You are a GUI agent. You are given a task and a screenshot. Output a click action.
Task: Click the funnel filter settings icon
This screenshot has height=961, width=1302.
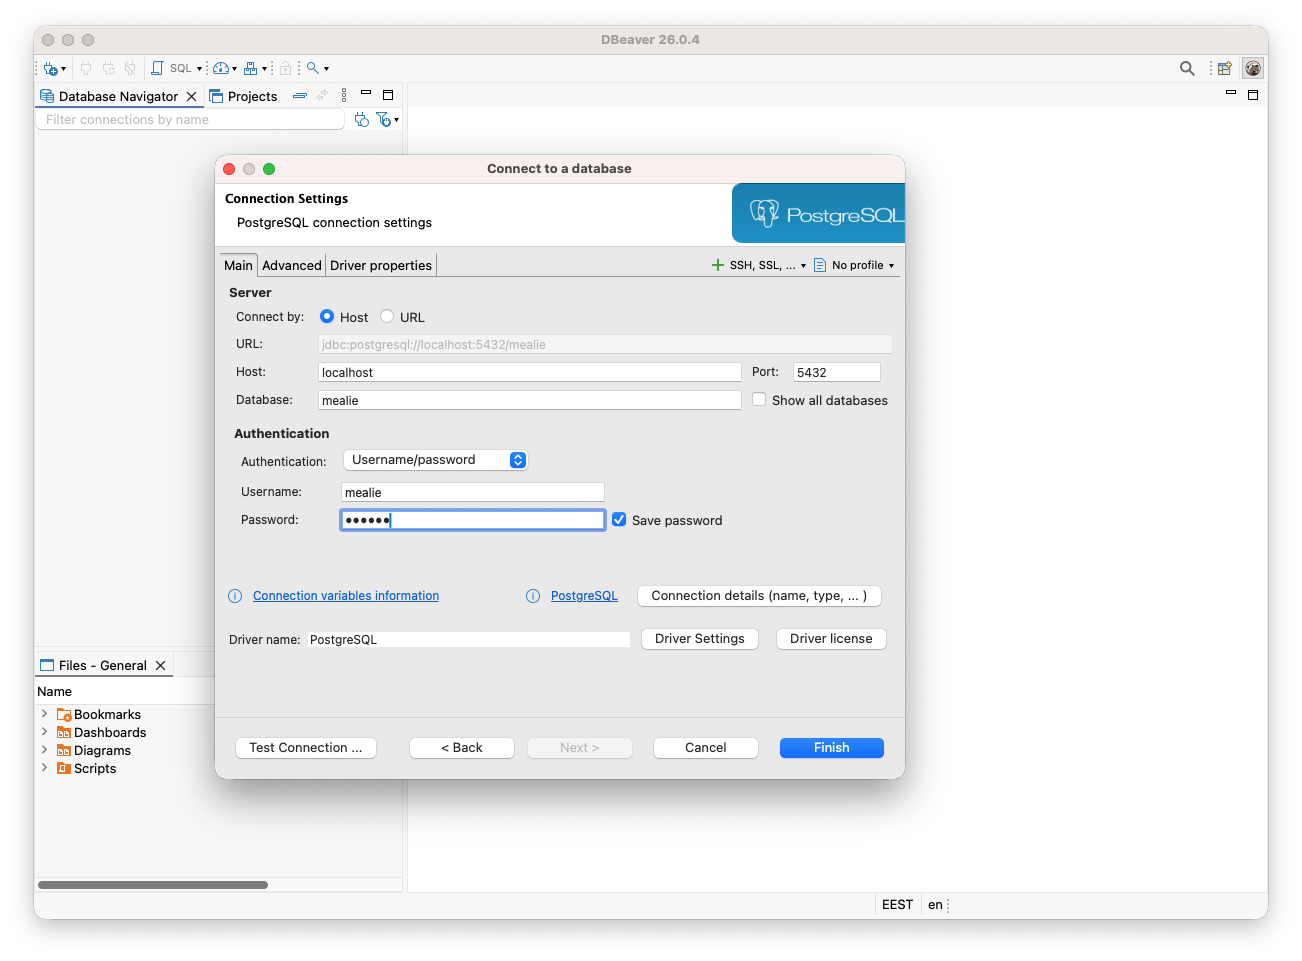point(383,120)
